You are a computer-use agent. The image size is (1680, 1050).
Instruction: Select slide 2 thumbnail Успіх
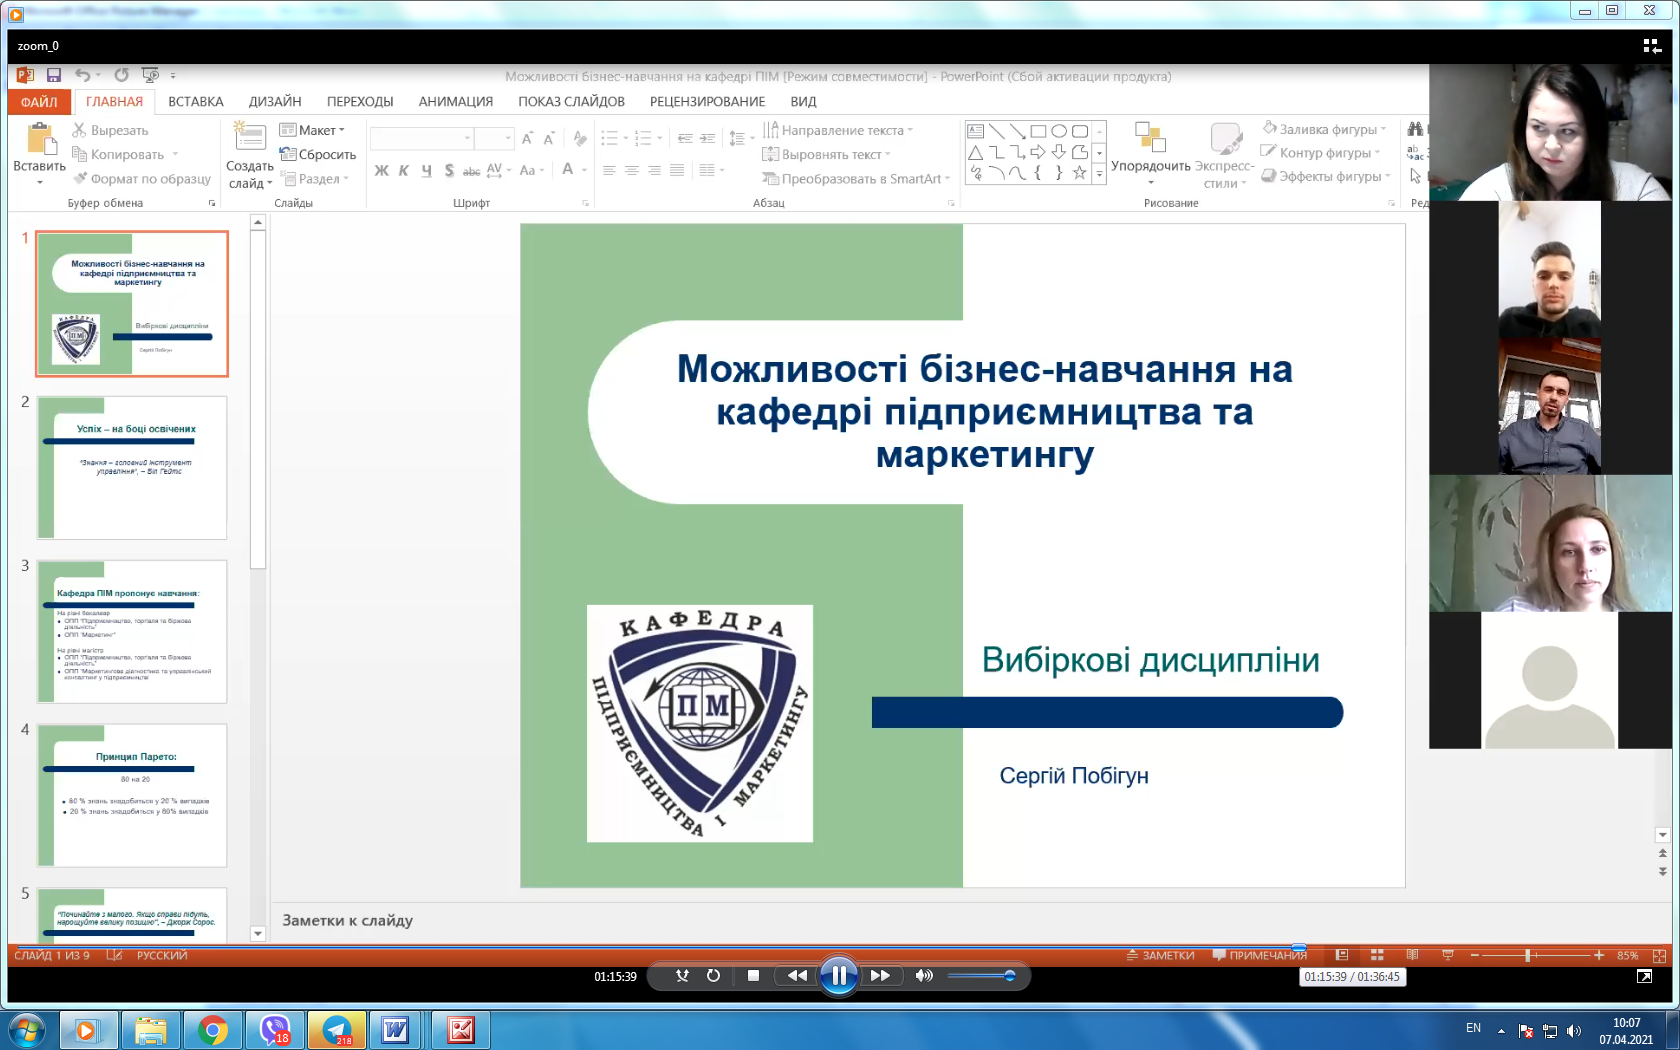[x=132, y=467]
